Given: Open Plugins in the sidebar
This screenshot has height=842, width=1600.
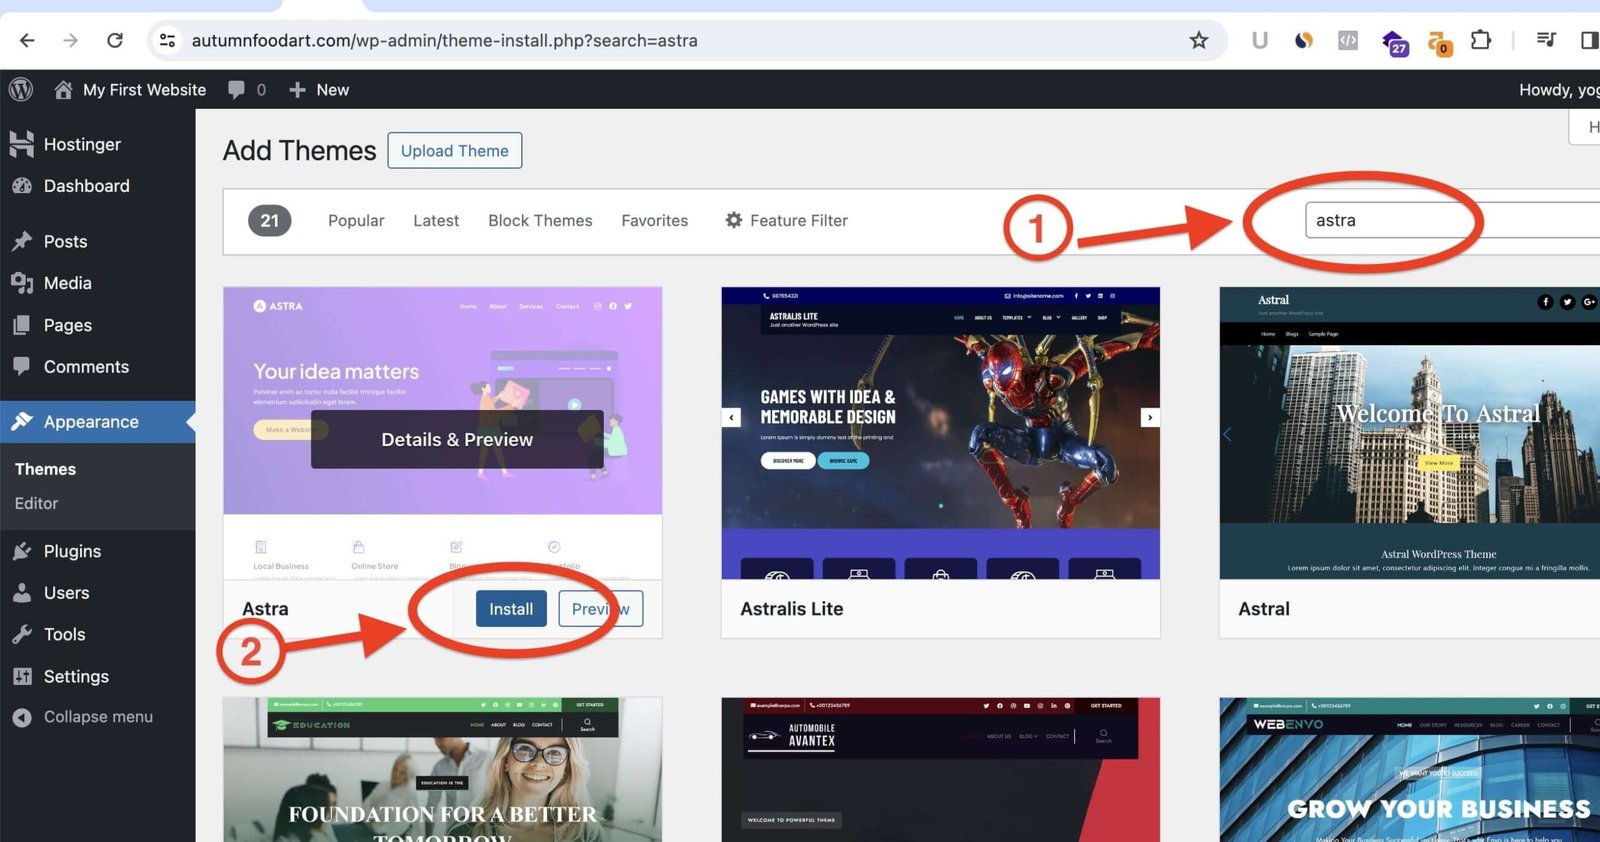Looking at the screenshot, I should click(x=97, y=551).
